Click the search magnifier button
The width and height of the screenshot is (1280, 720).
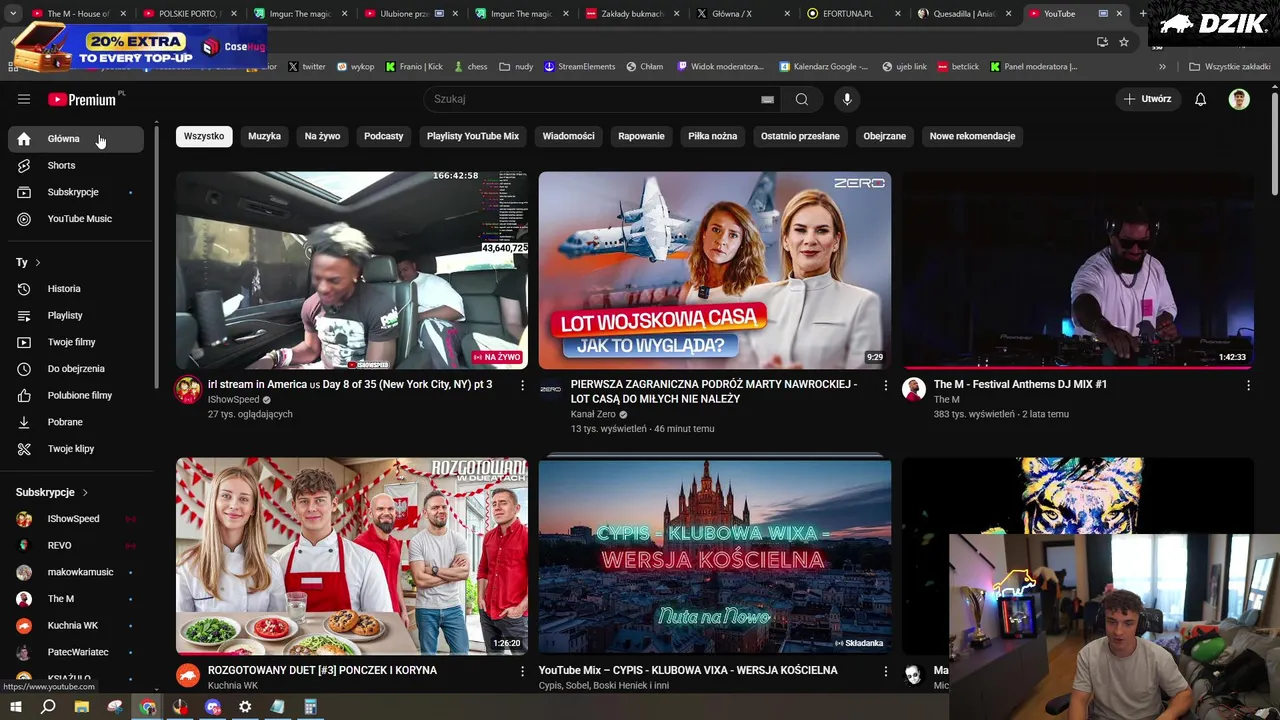(x=802, y=99)
